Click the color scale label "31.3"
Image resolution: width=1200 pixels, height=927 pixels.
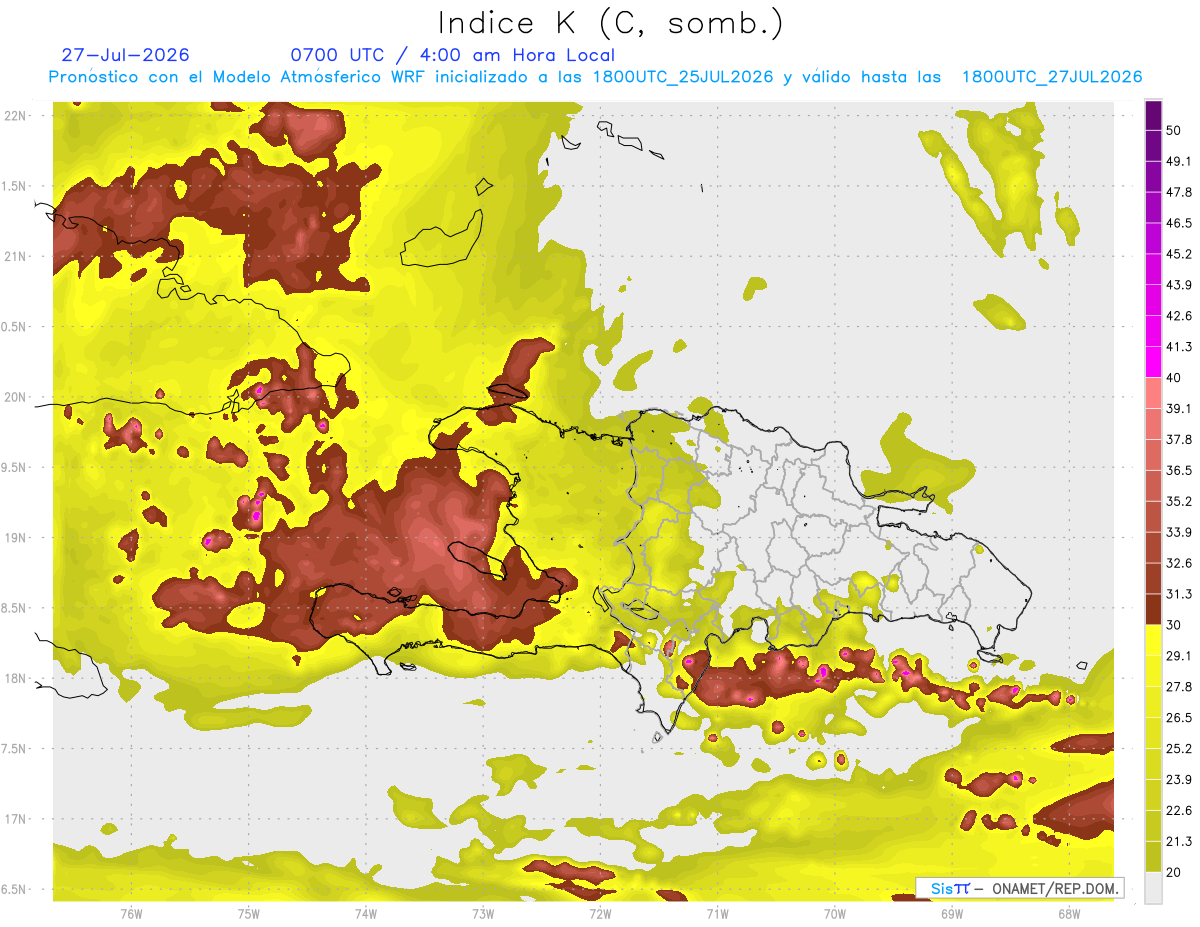coord(1179,594)
